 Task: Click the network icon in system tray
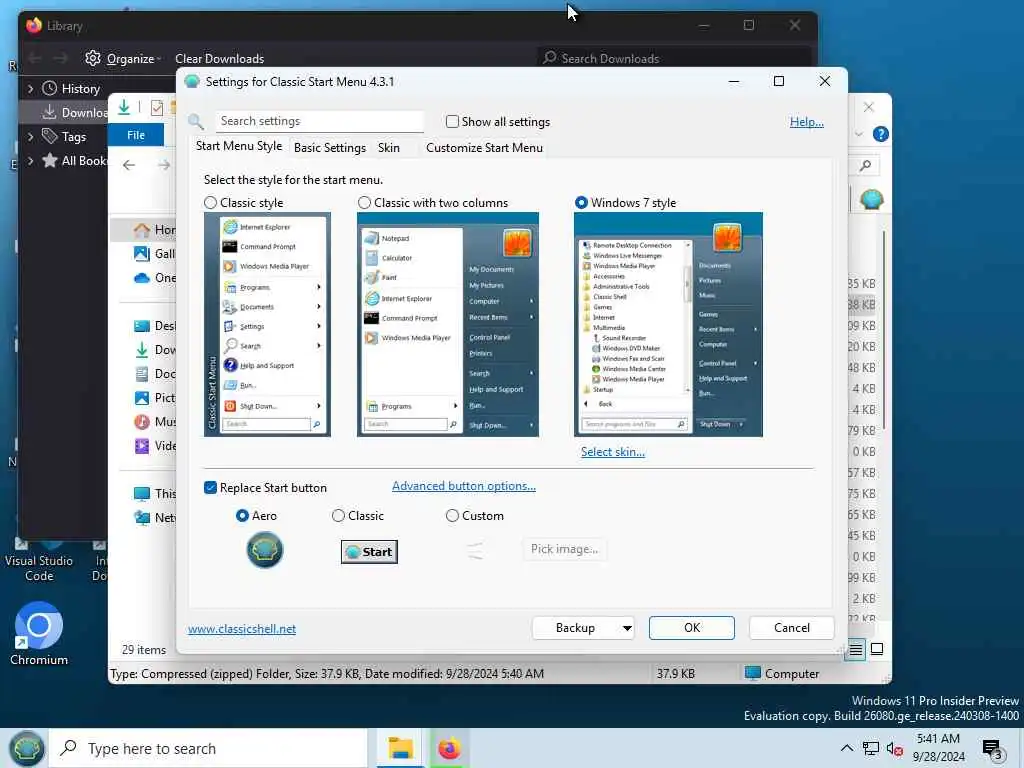(x=871, y=748)
